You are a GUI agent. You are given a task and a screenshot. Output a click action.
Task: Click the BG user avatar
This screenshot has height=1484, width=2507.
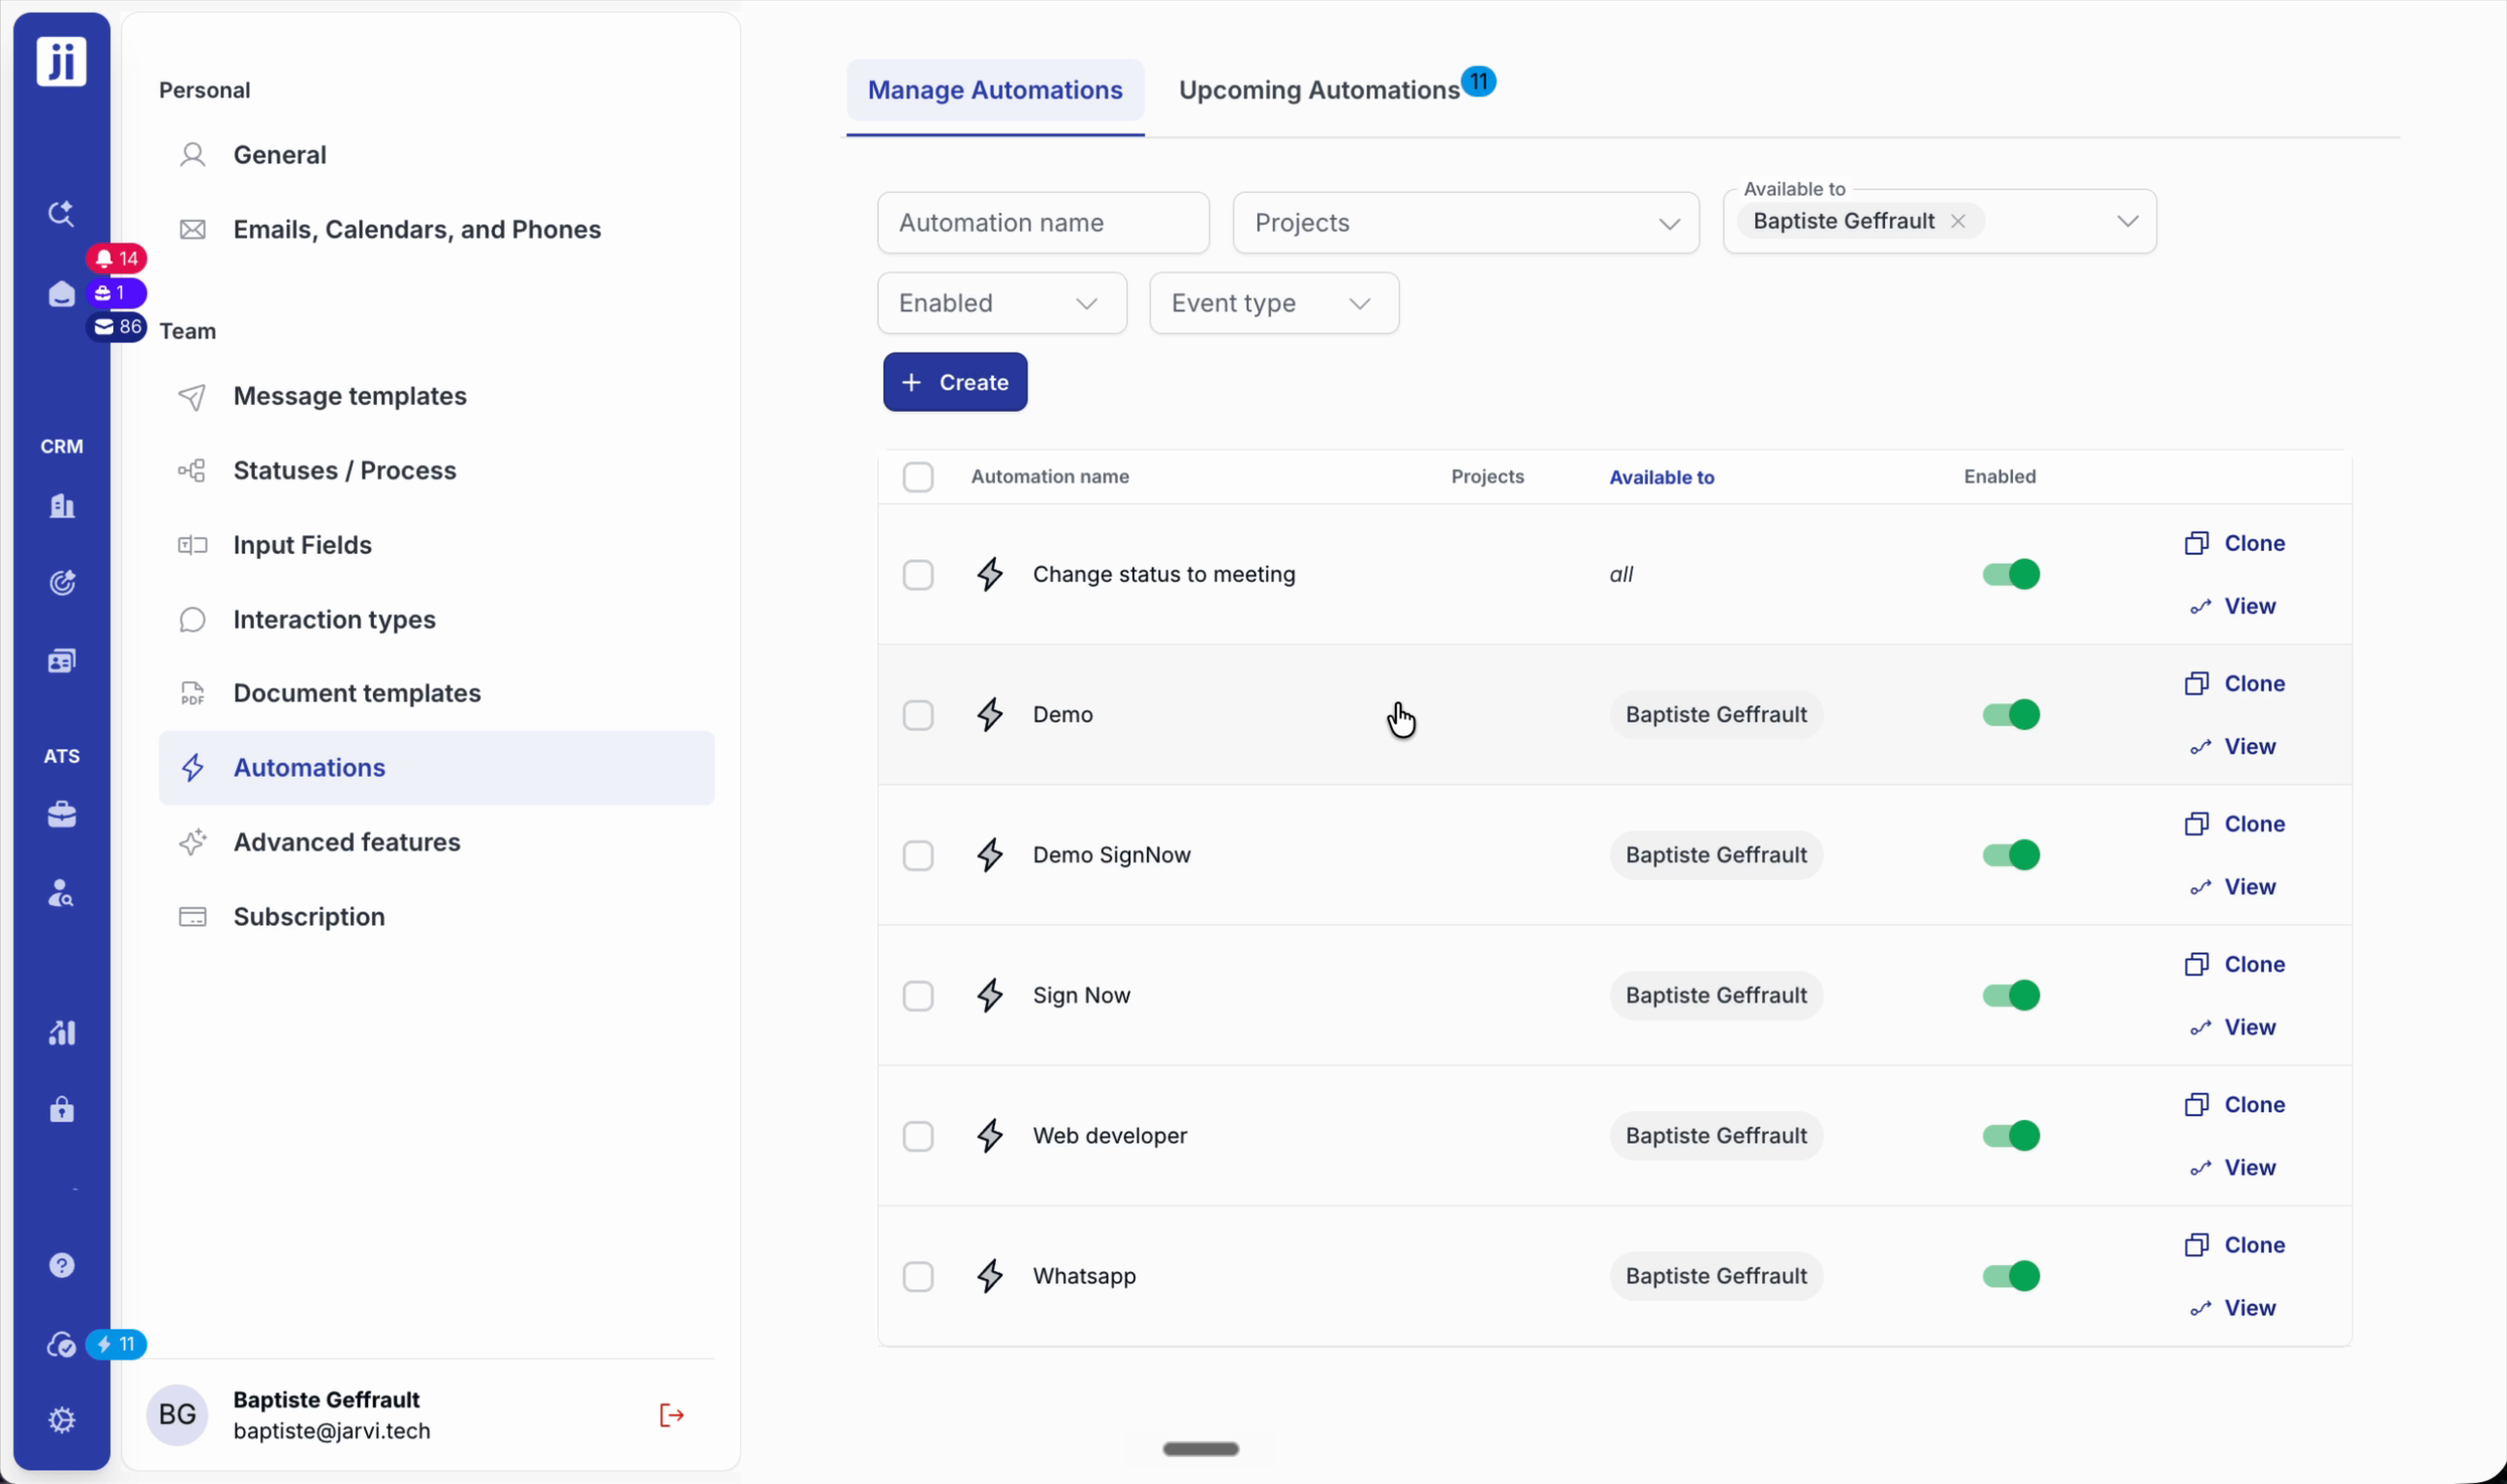point(177,1415)
